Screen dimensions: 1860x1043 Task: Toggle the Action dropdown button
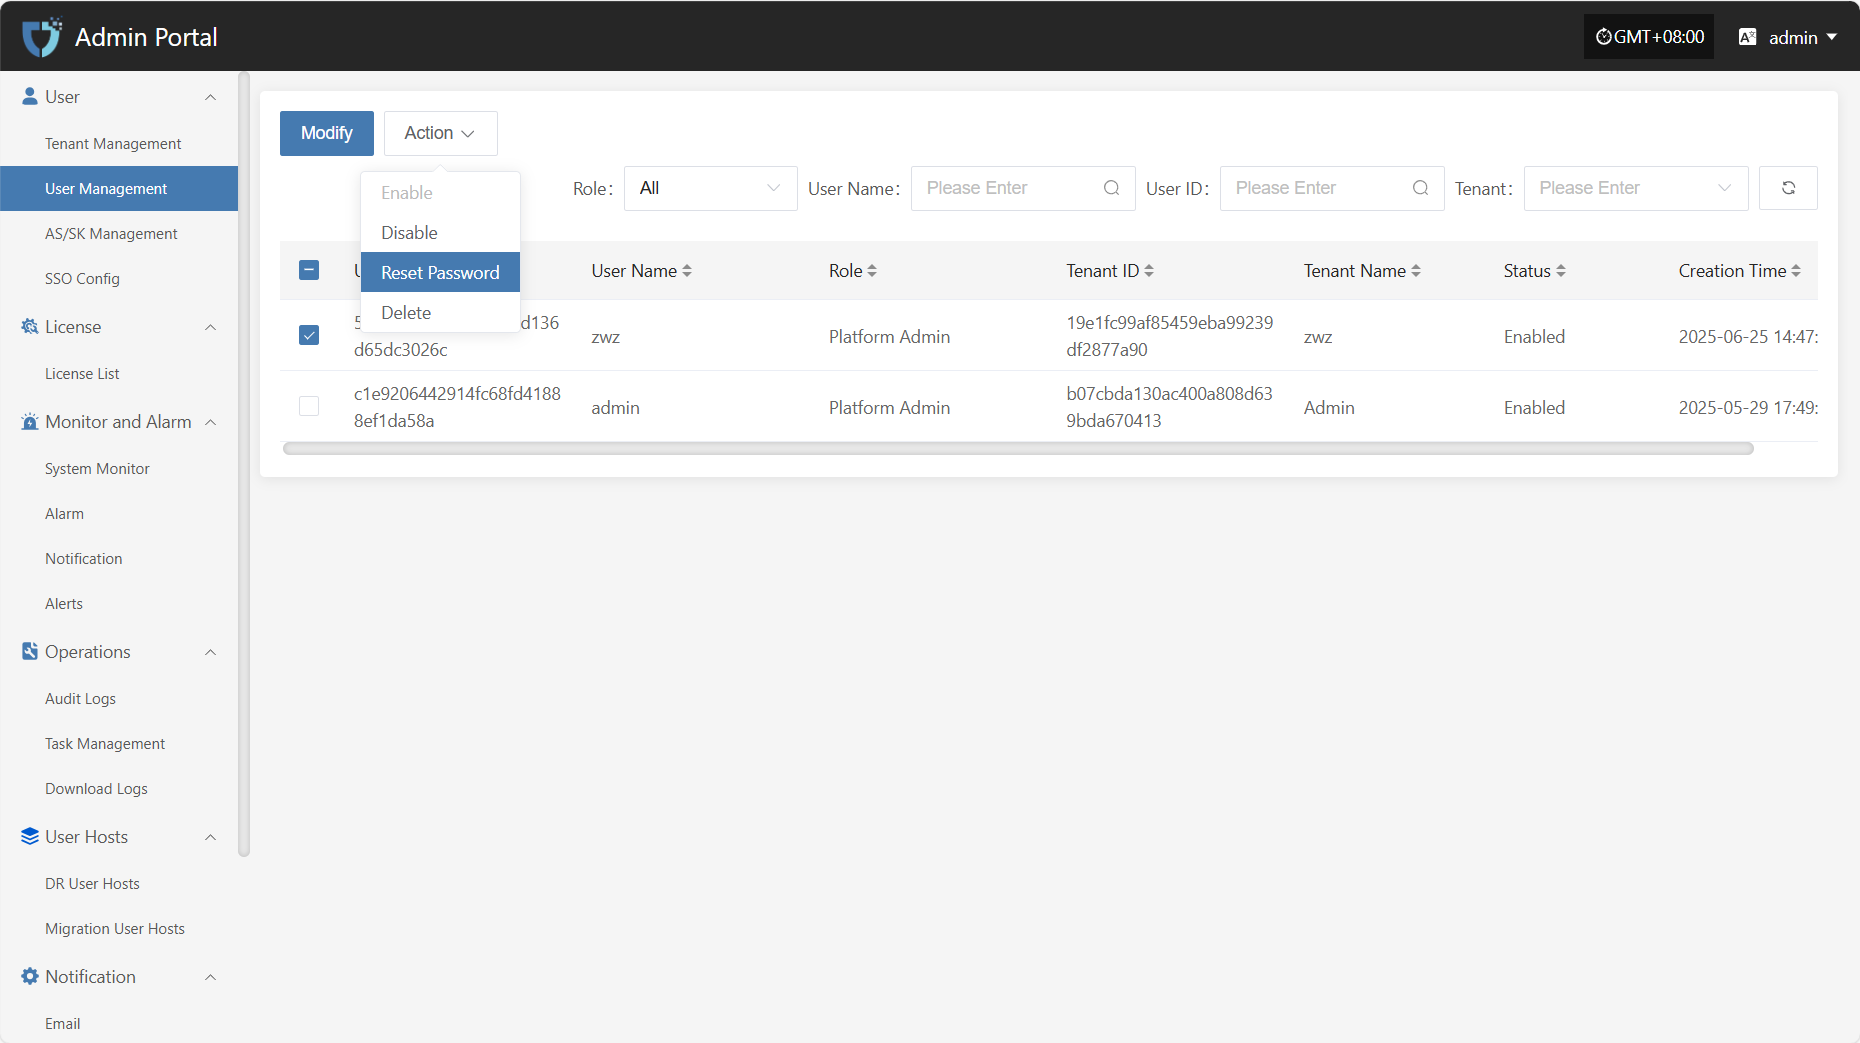[x=440, y=133]
